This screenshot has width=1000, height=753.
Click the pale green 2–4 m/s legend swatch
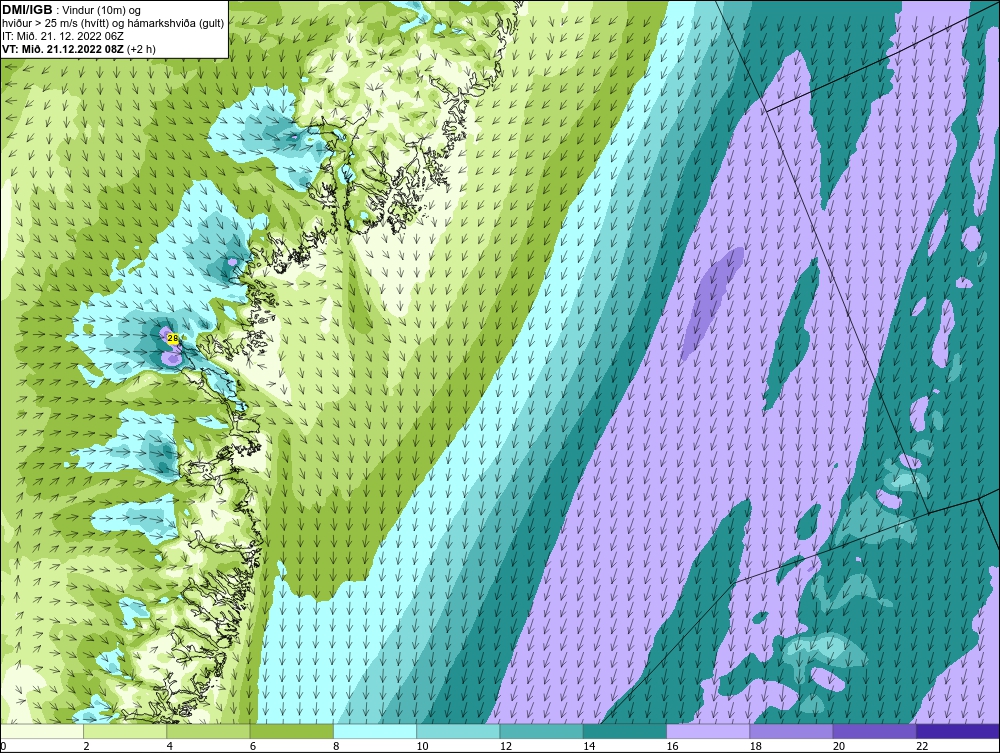(x=125, y=731)
